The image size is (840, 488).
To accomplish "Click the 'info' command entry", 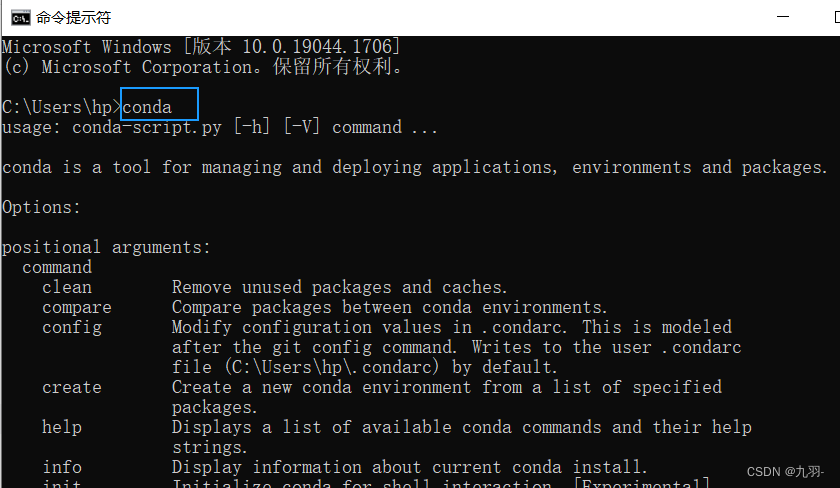I will pyautogui.click(x=62, y=467).
